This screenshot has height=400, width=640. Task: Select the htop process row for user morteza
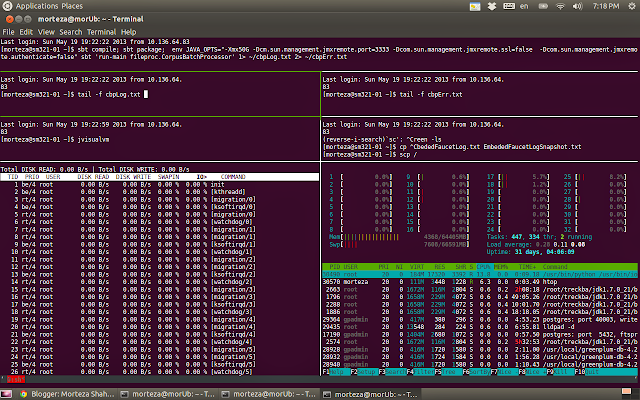[x=480, y=282]
